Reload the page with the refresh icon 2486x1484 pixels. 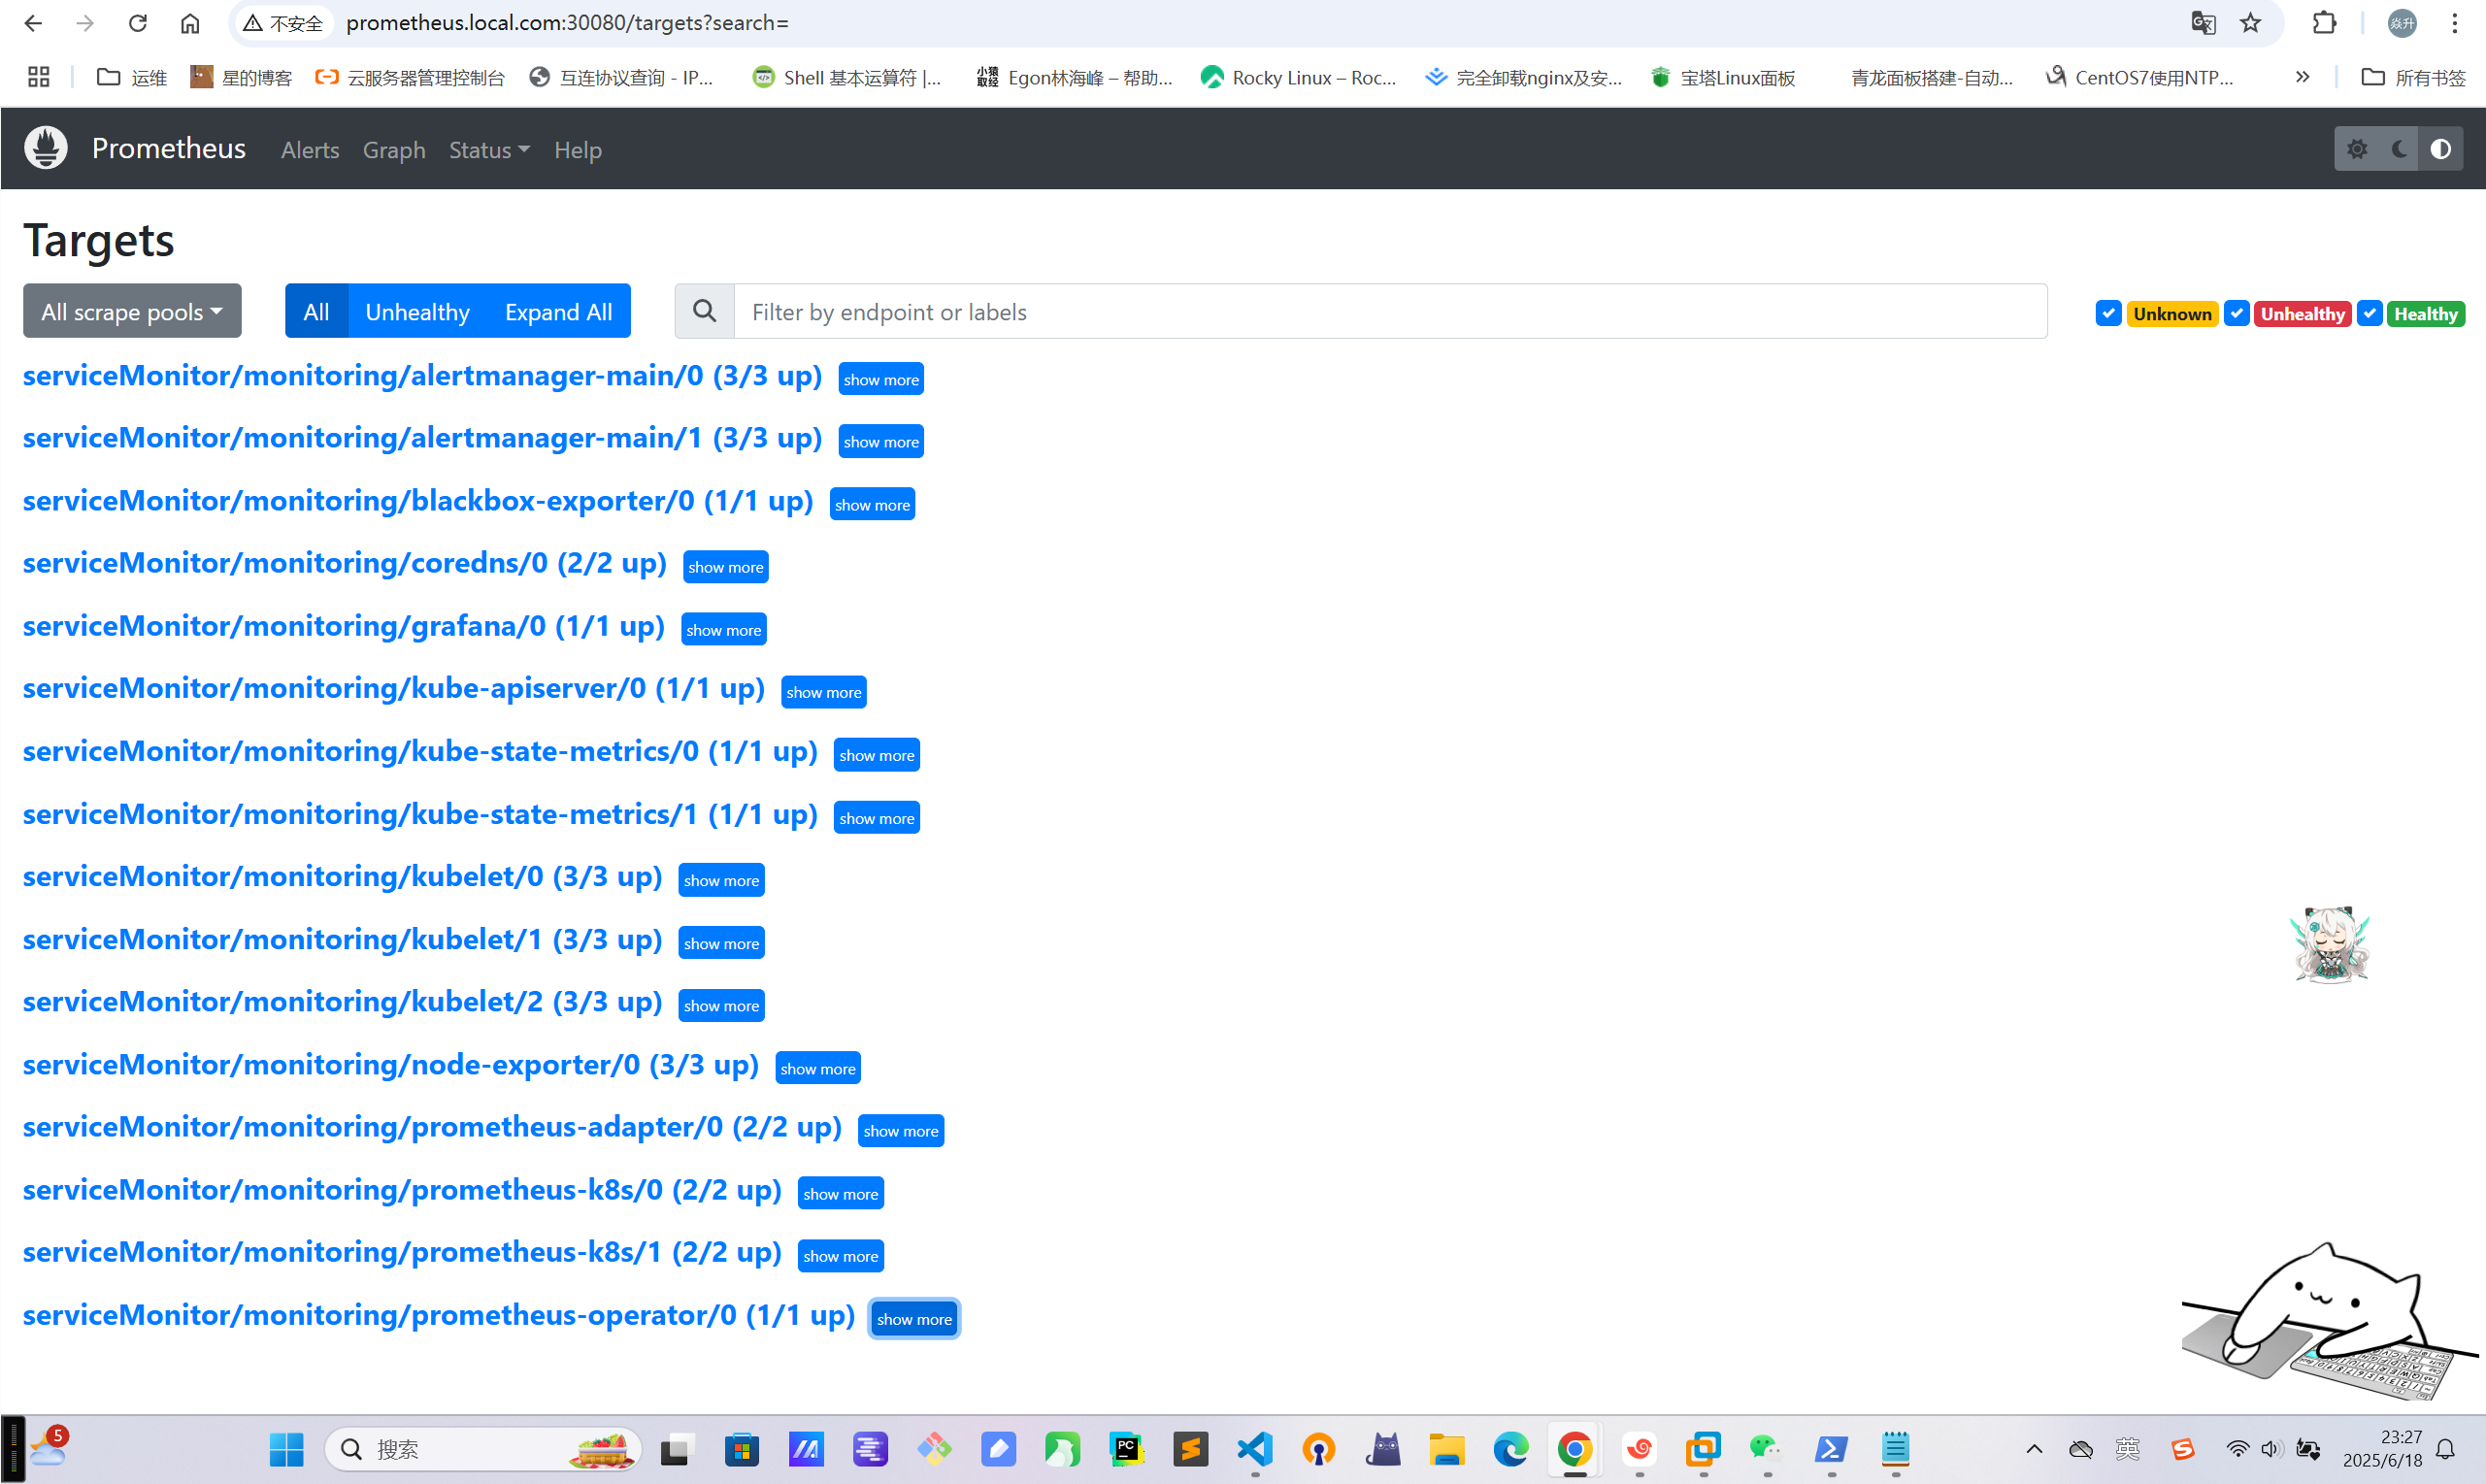tap(137, 22)
